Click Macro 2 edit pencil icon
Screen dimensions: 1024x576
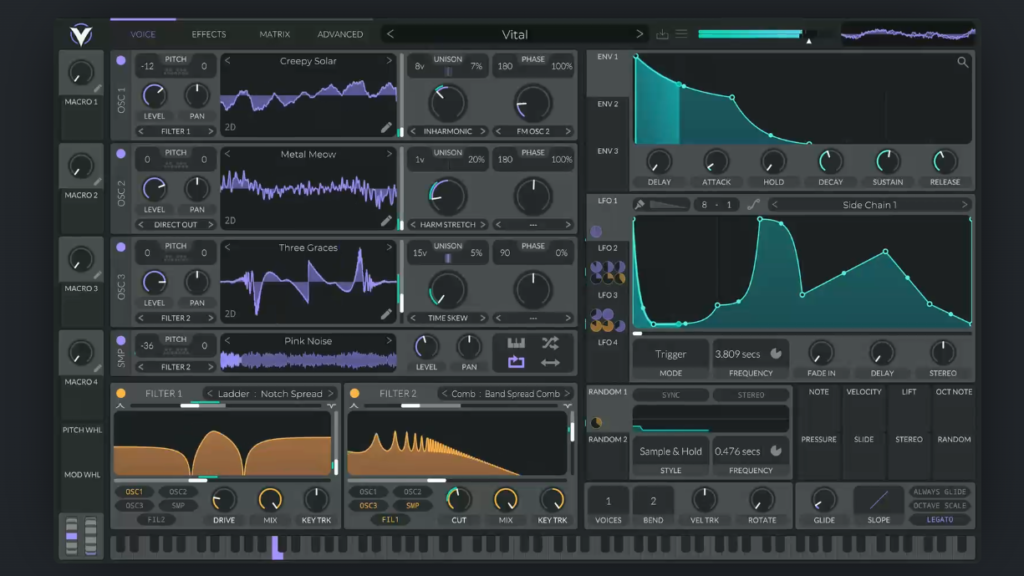pyautogui.click(x=97, y=182)
